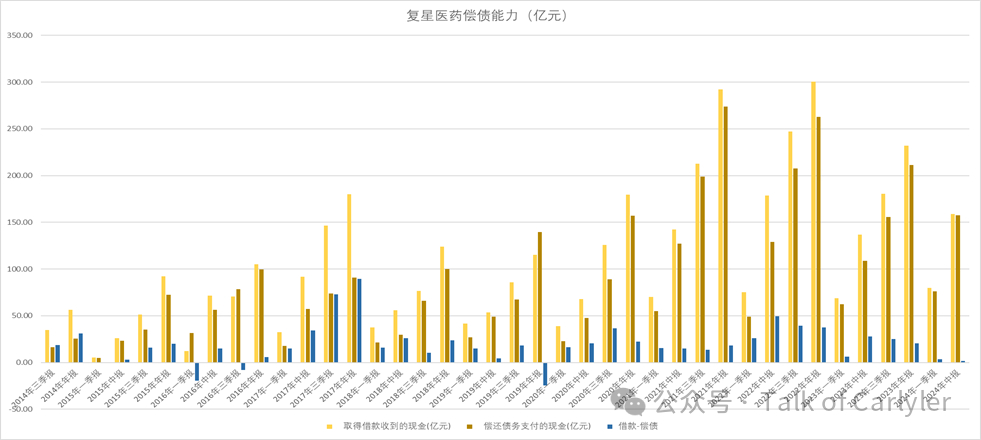Click x-axis label 2019年三季报

[496, 387]
